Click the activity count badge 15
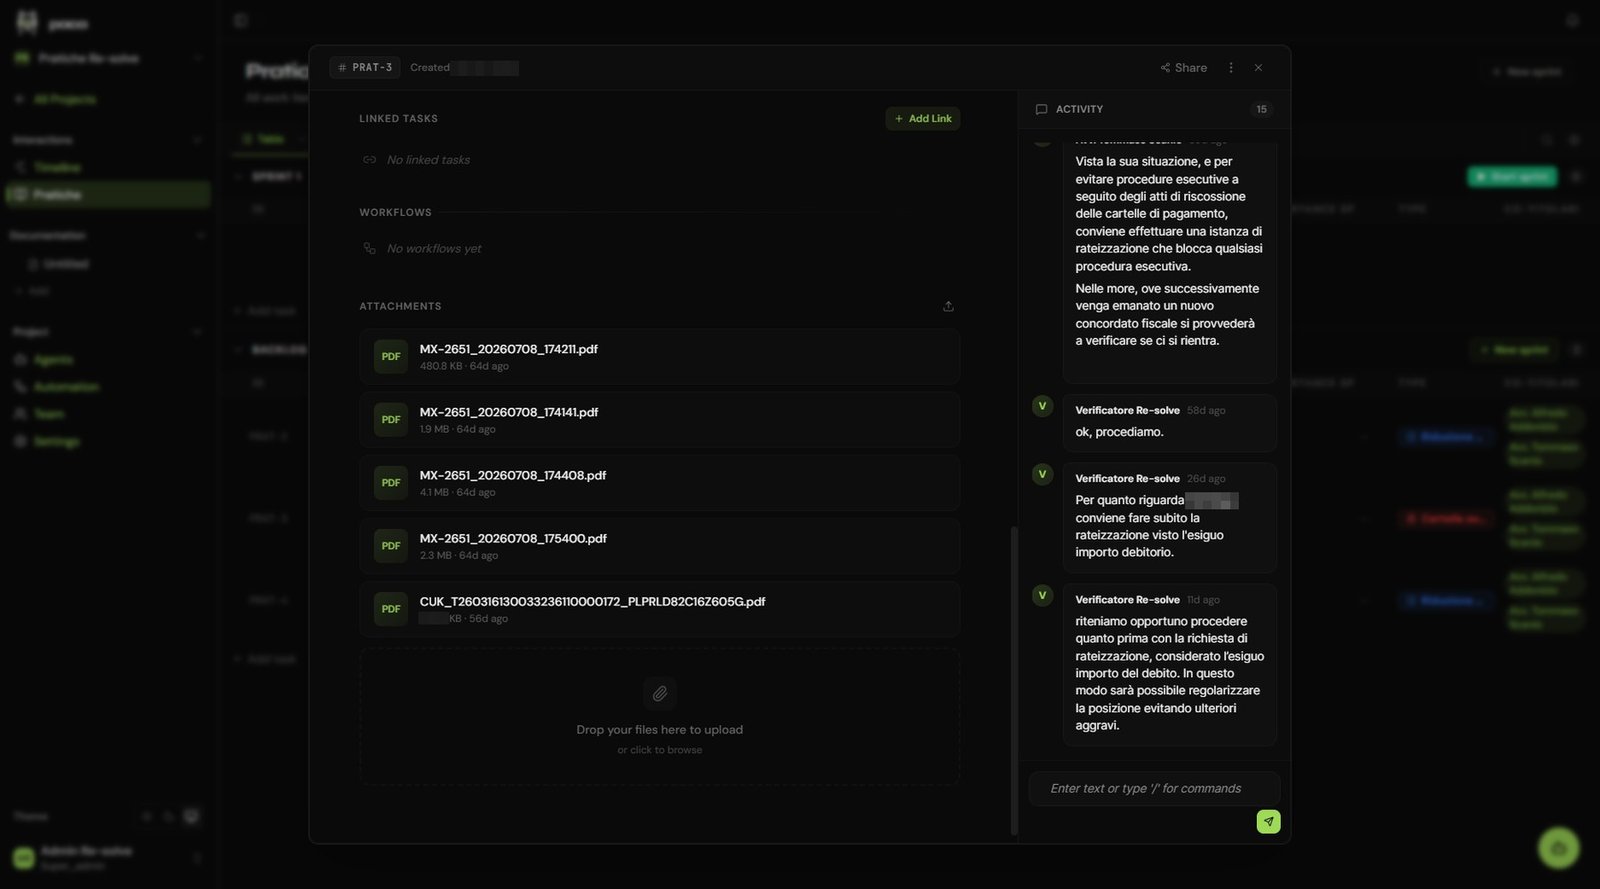The height and width of the screenshot is (889, 1600). (1262, 109)
